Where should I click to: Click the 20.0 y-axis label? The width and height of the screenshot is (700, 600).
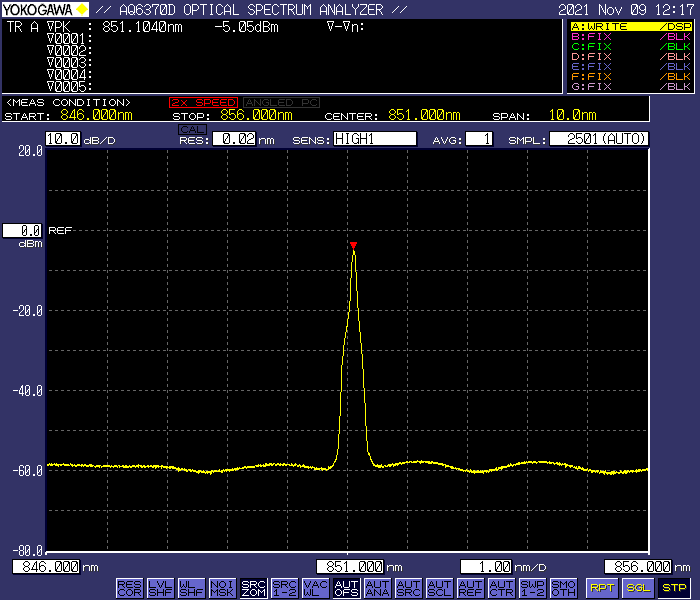click(30, 151)
